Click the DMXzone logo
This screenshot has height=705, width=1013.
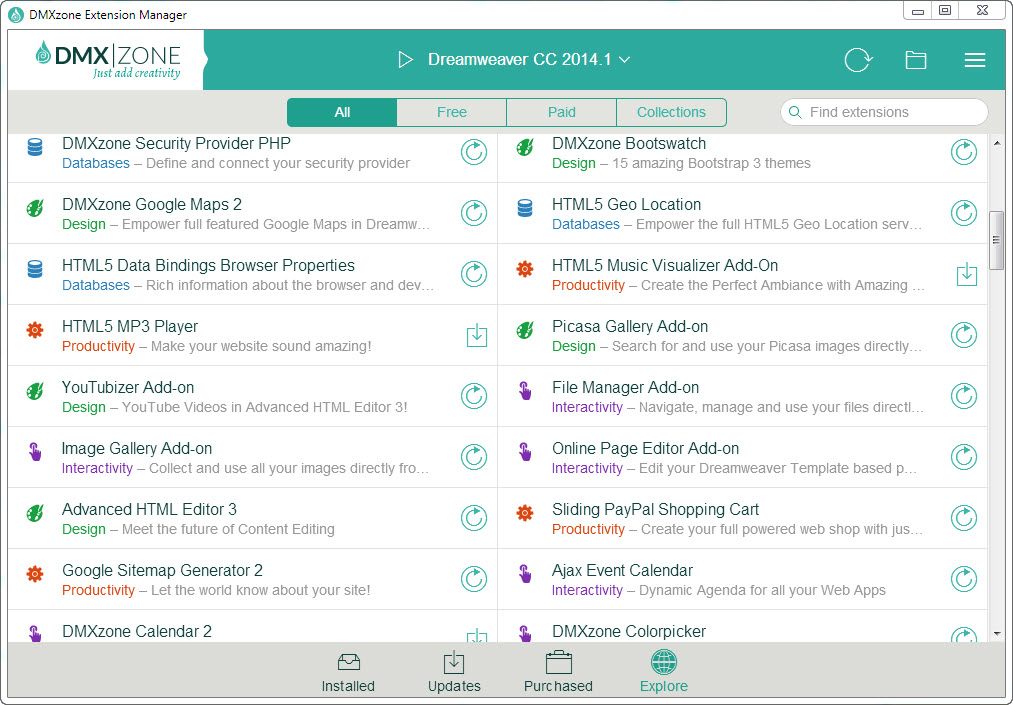[108, 60]
